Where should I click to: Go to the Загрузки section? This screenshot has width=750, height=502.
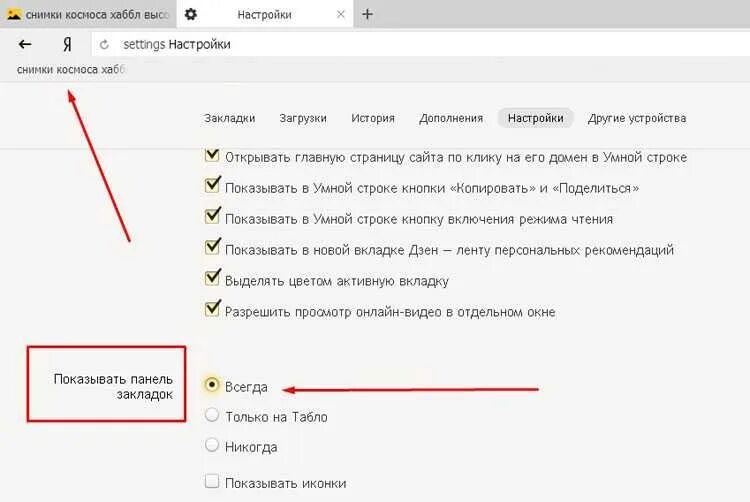point(303,118)
